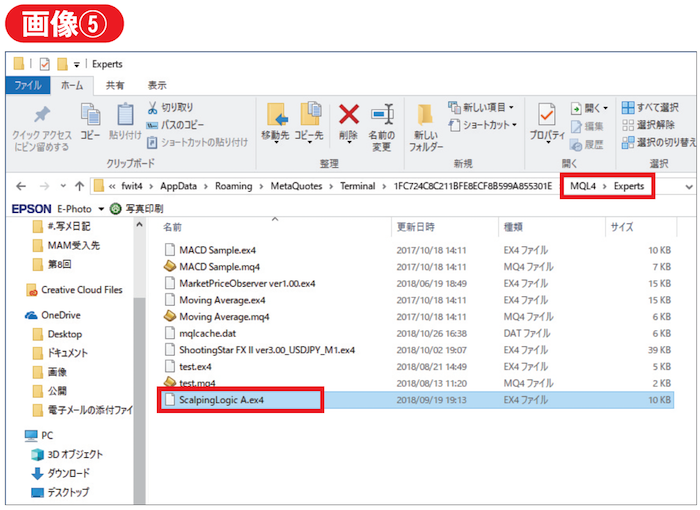
Task: Open Properties (プロパティ) icon
Action: (547, 115)
